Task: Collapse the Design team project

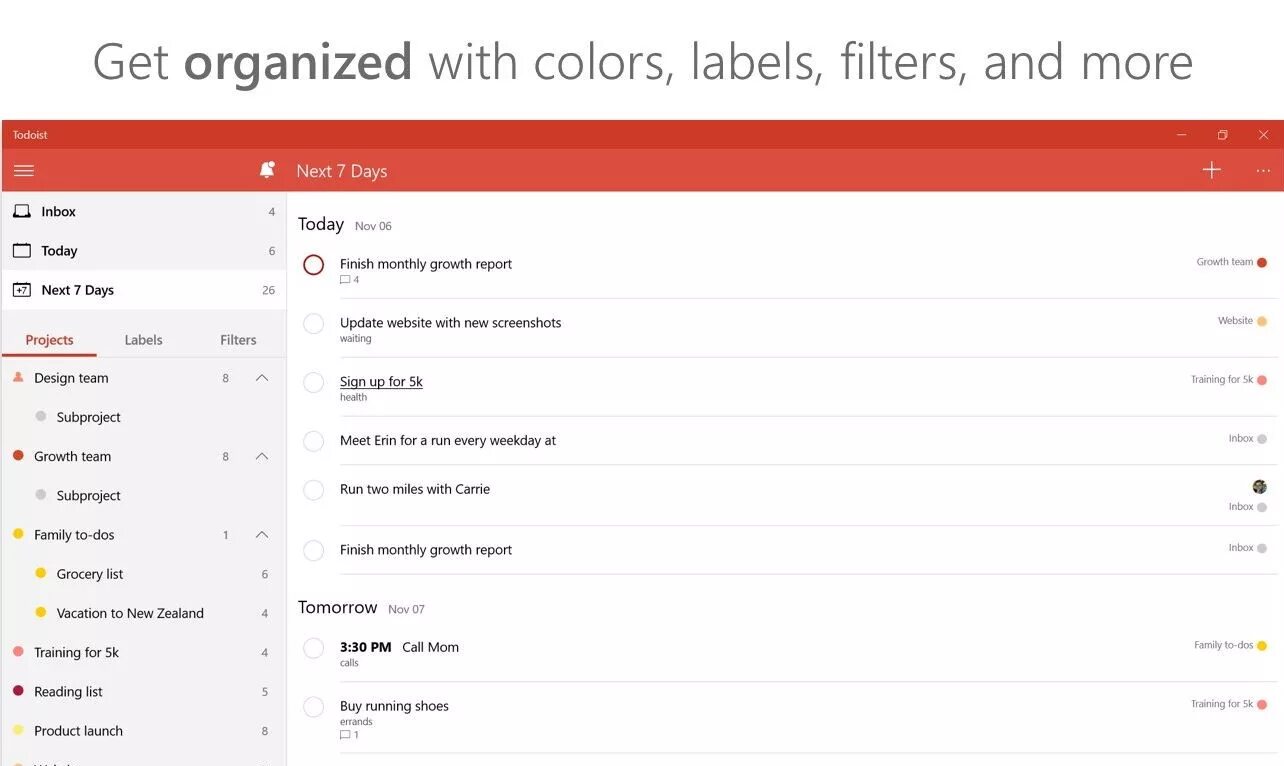Action: point(262,378)
